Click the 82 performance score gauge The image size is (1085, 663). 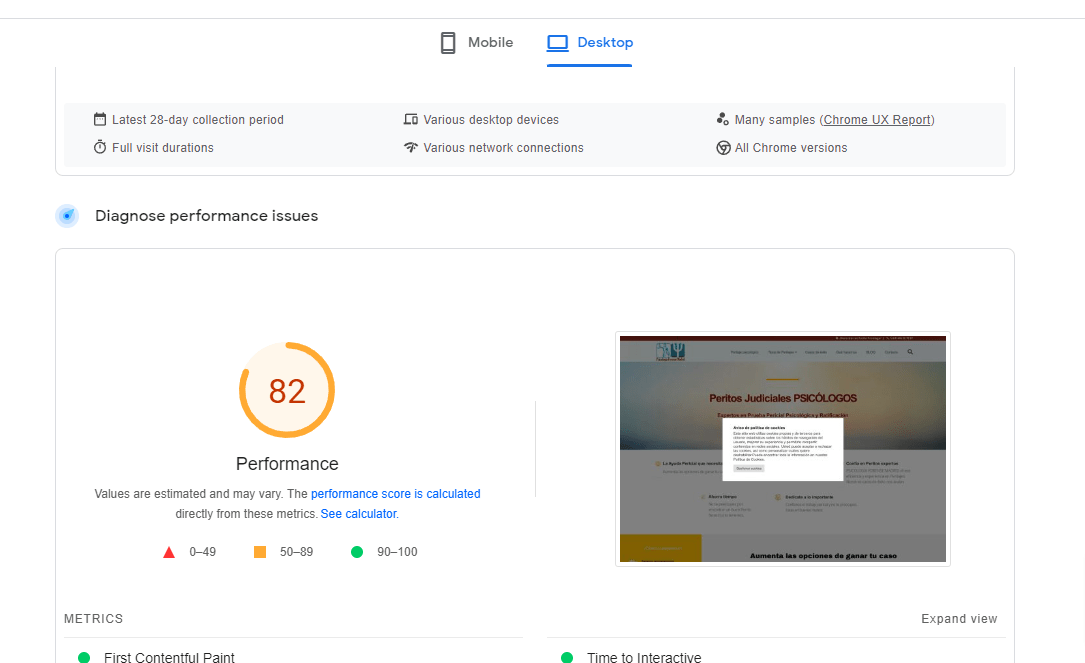click(287, 390)
